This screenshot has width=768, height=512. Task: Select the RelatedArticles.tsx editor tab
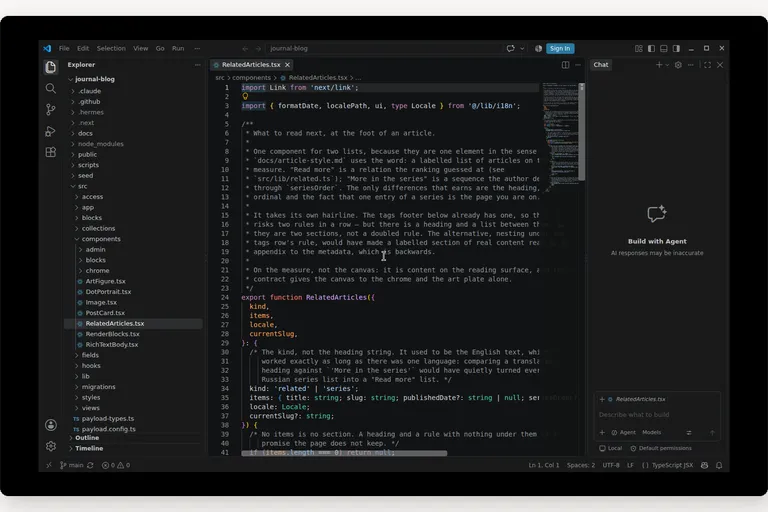[251, 65]
